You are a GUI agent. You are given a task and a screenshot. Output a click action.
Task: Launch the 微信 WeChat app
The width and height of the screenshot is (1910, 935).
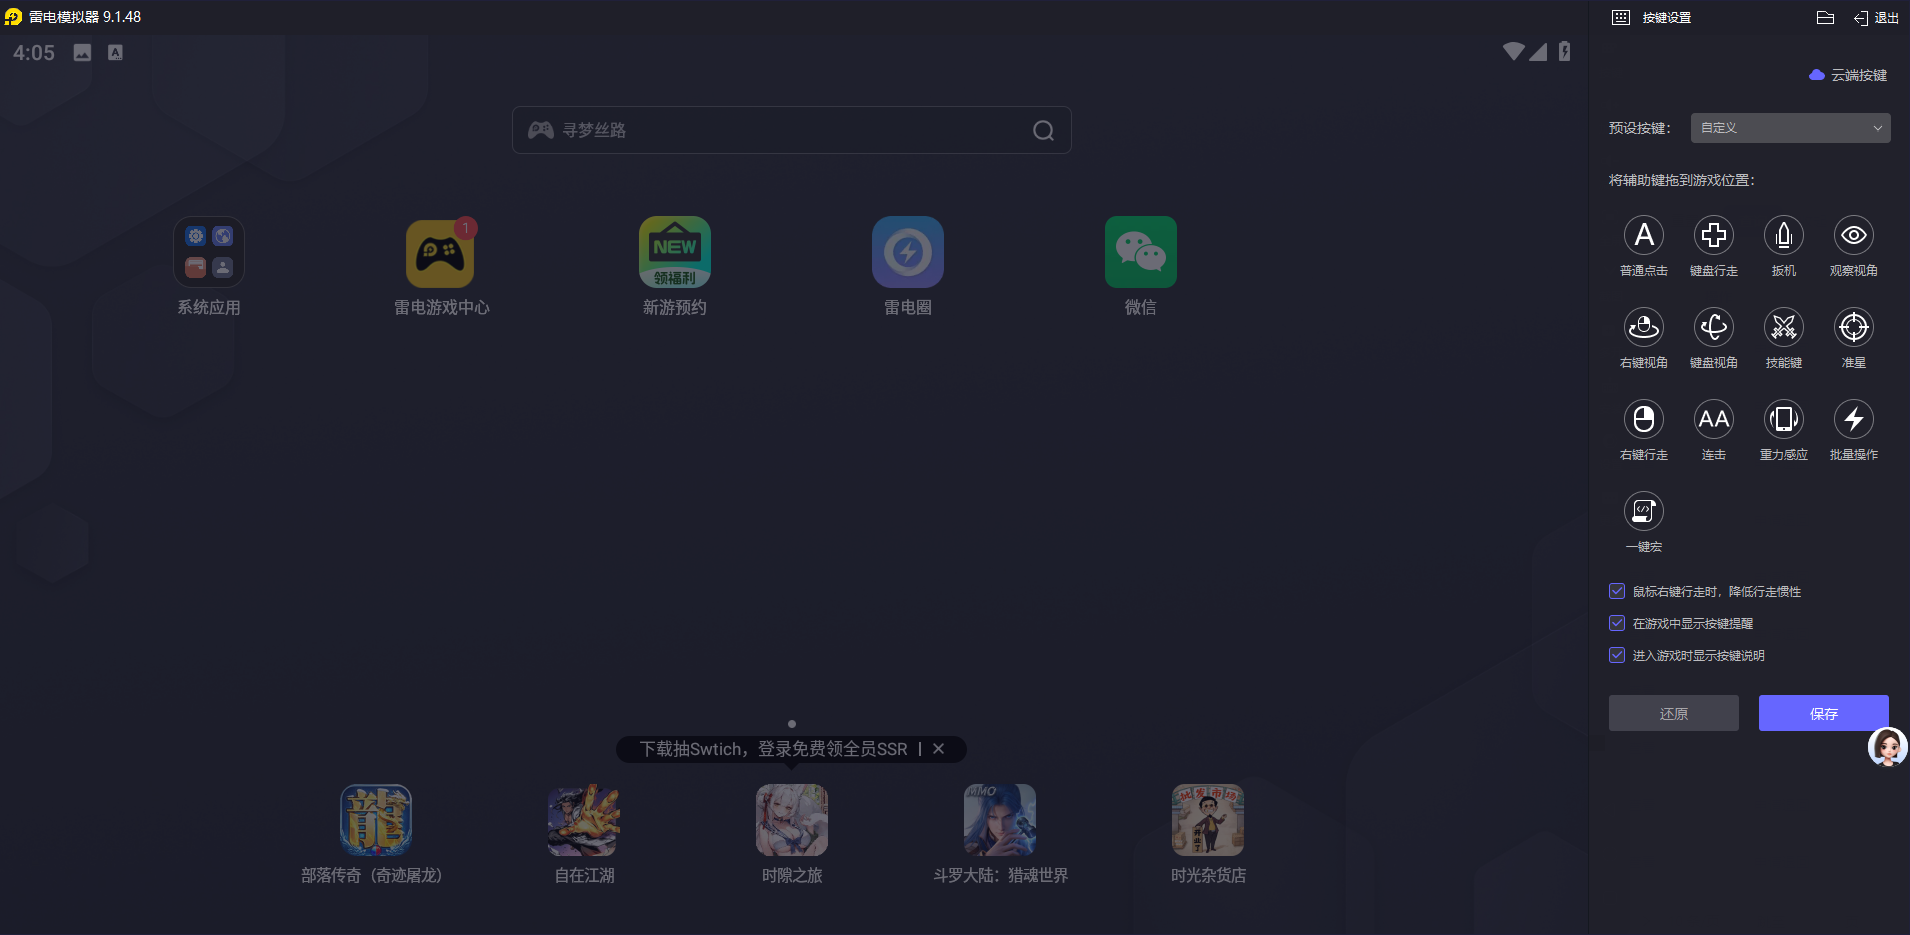coord(1141,252)
